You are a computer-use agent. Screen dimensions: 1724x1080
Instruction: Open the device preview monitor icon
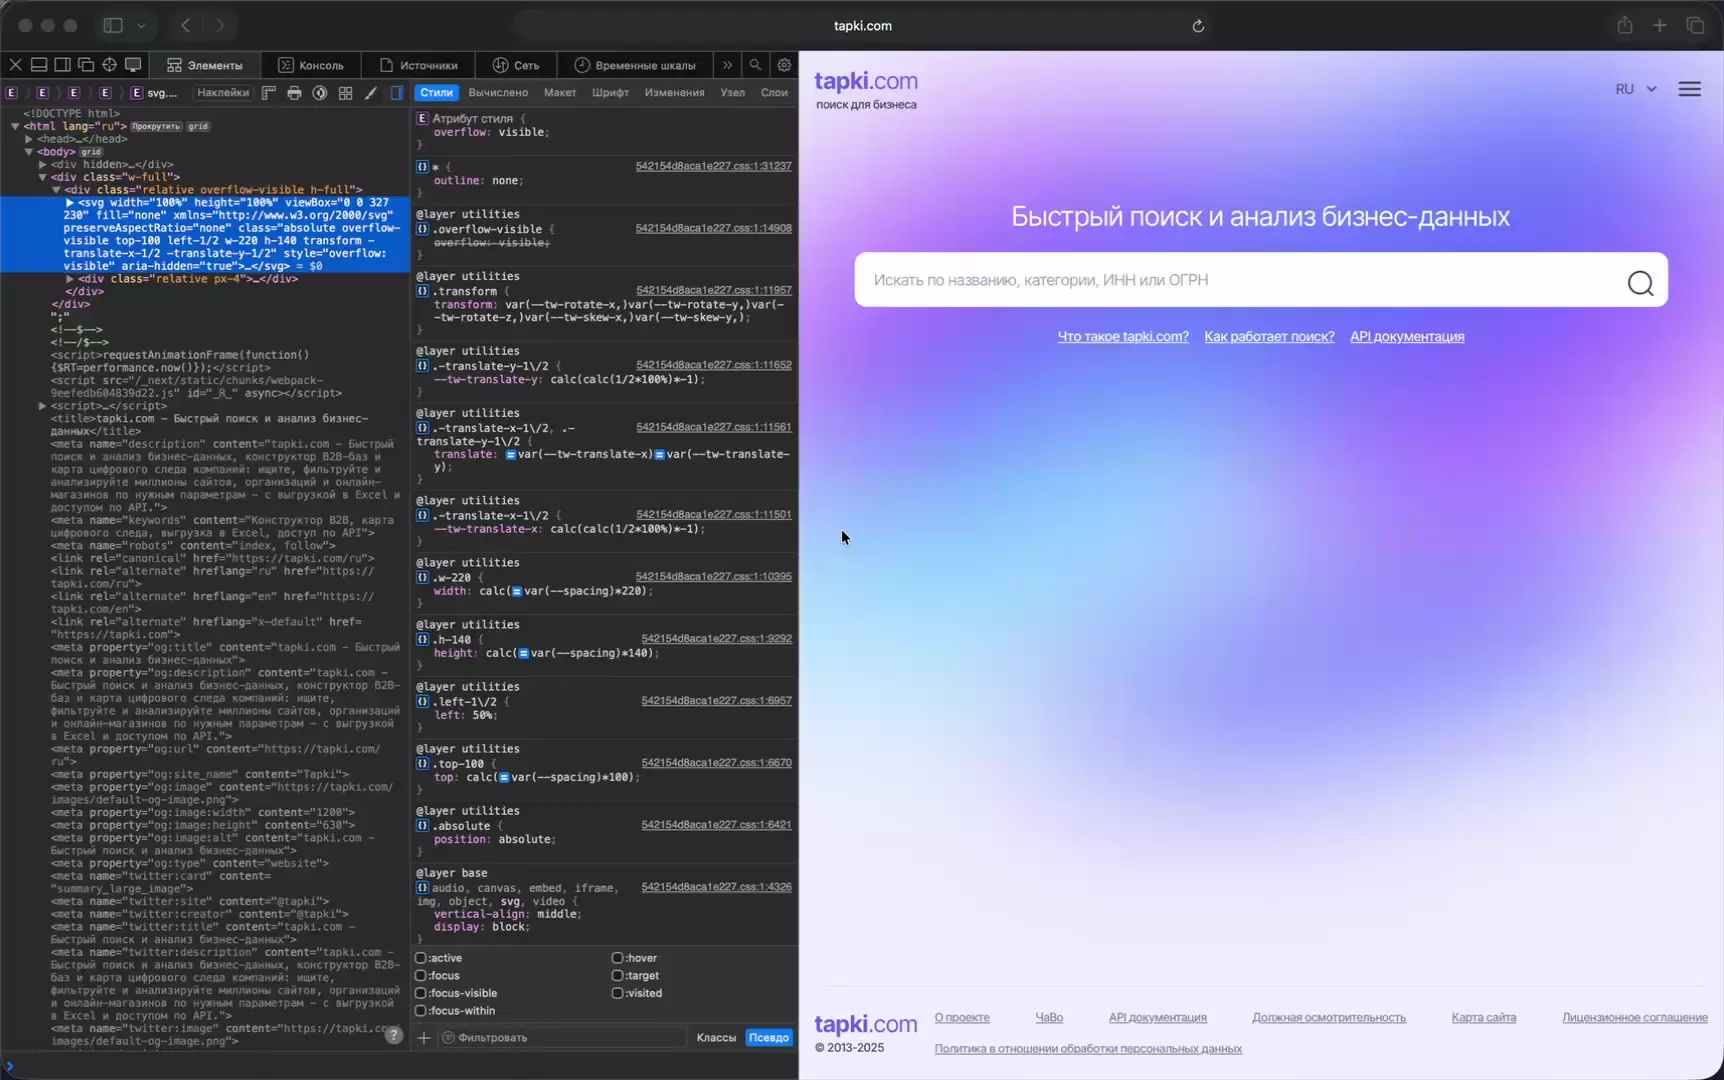133,65
